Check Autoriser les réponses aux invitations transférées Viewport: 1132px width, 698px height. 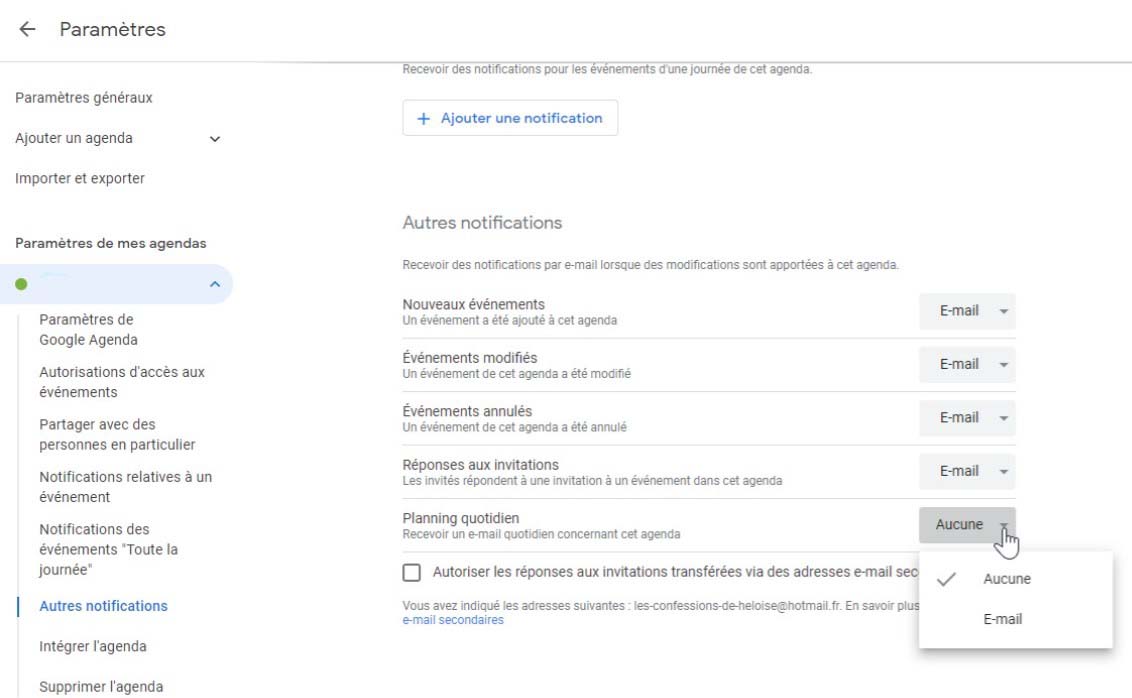[412, 572]
